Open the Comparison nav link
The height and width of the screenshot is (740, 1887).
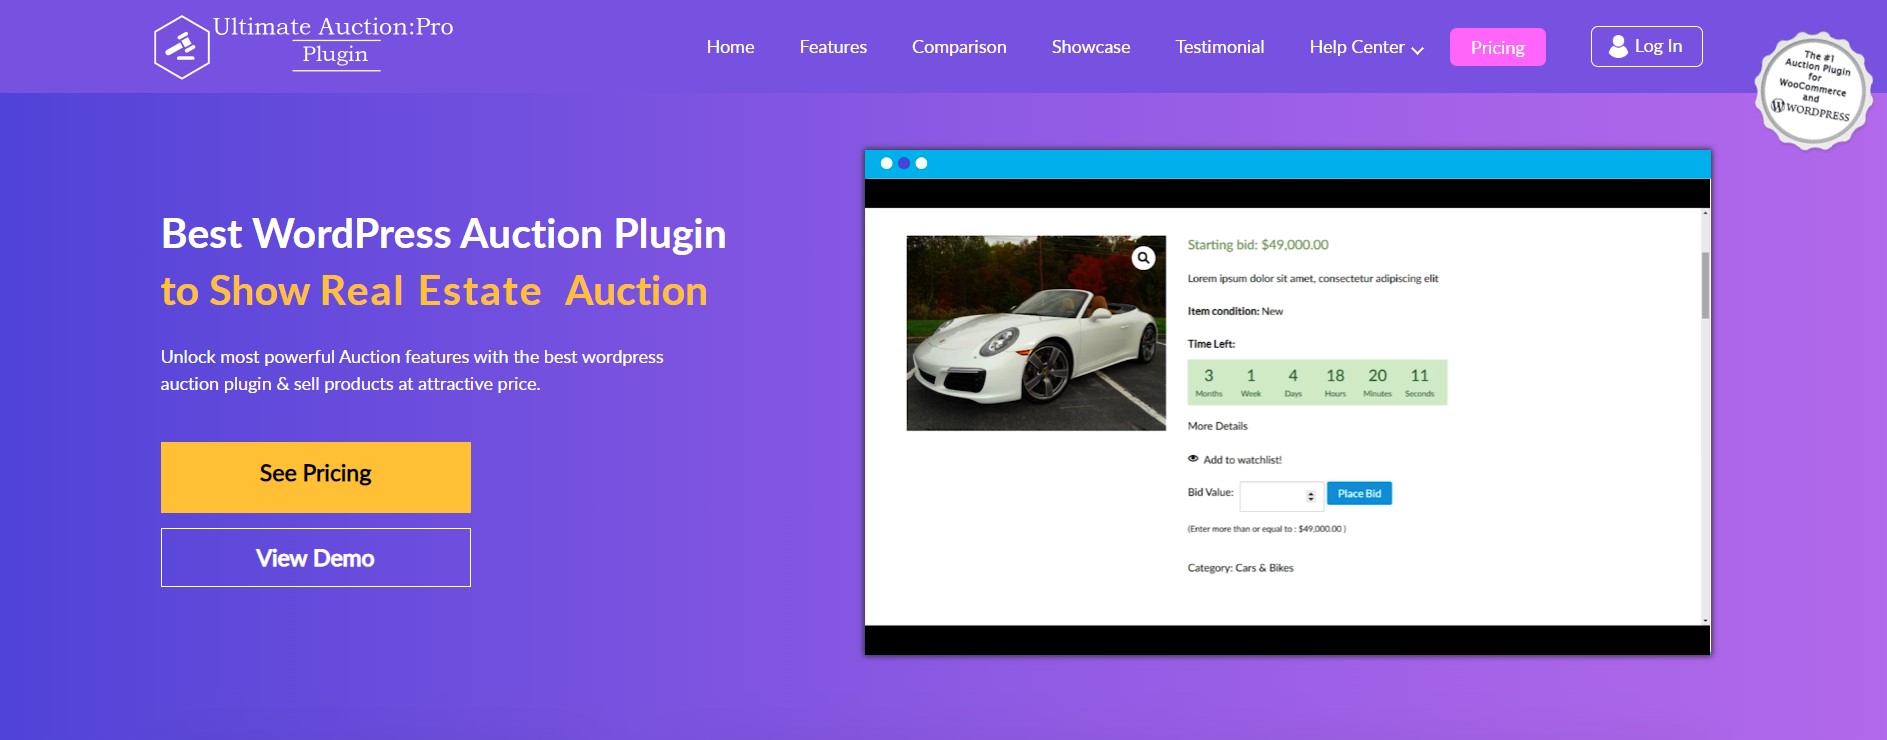pos(959,47)
